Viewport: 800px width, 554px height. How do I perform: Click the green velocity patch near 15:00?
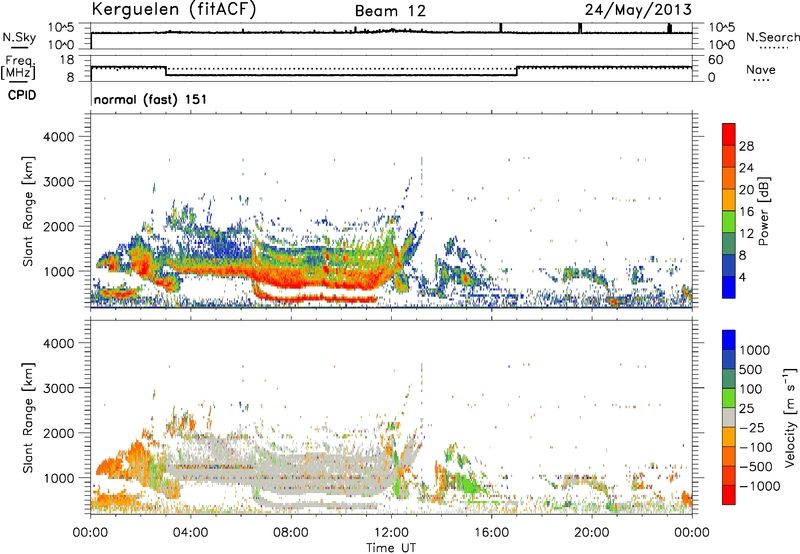coord(469,482)
